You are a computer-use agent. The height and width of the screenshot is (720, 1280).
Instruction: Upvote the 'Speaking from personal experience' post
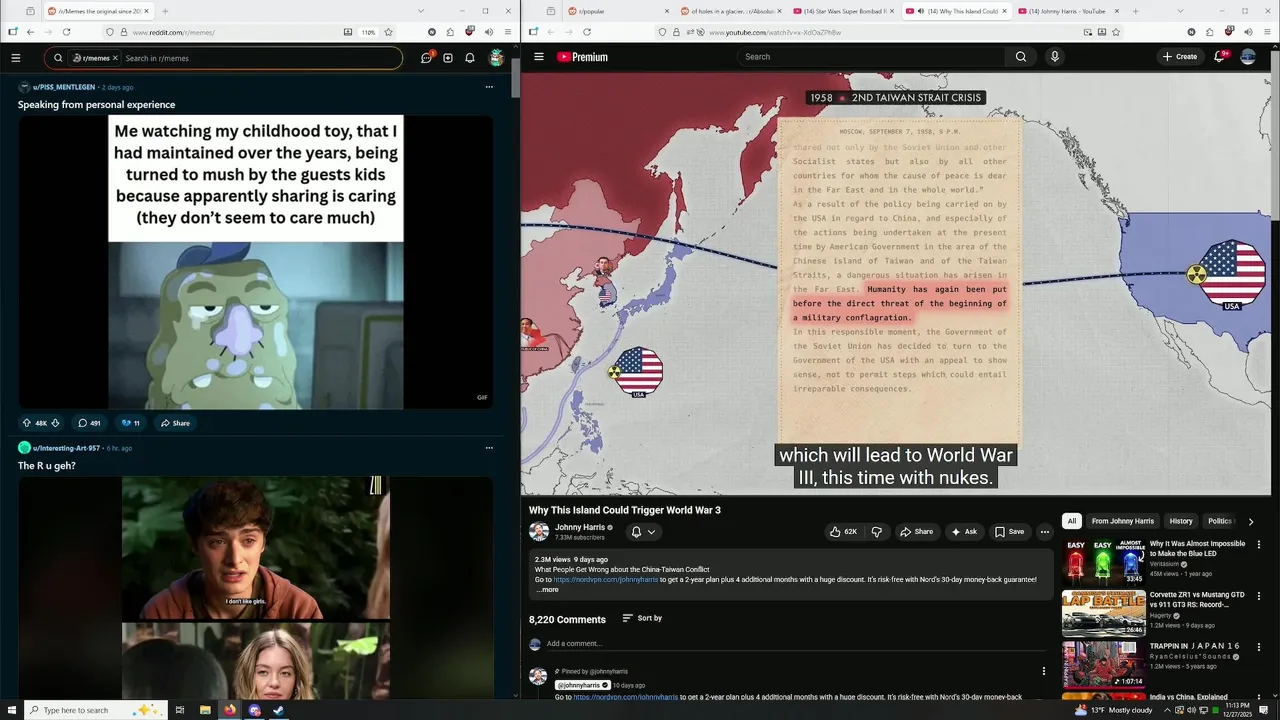[27, 423]
